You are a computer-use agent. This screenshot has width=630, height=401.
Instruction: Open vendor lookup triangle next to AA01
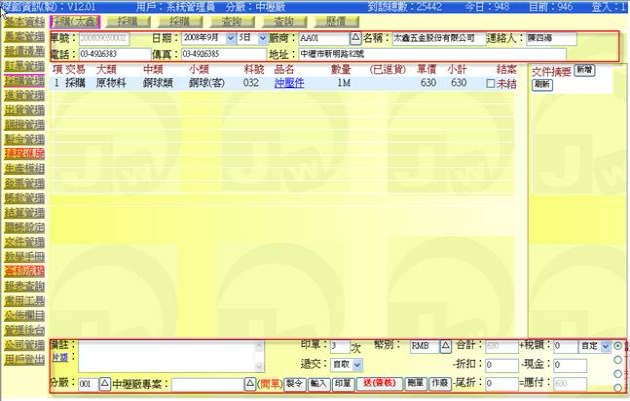tap(354, 38)
